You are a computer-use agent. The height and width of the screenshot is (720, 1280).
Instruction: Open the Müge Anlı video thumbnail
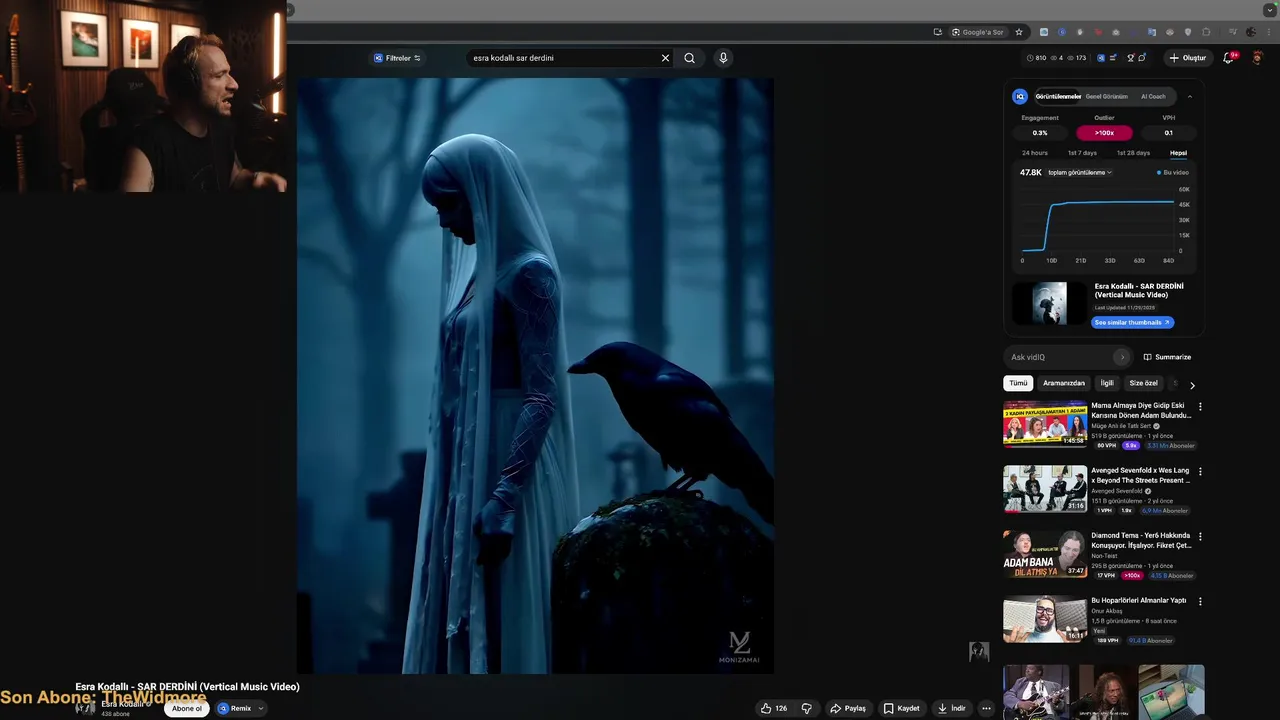(1045, 424)
